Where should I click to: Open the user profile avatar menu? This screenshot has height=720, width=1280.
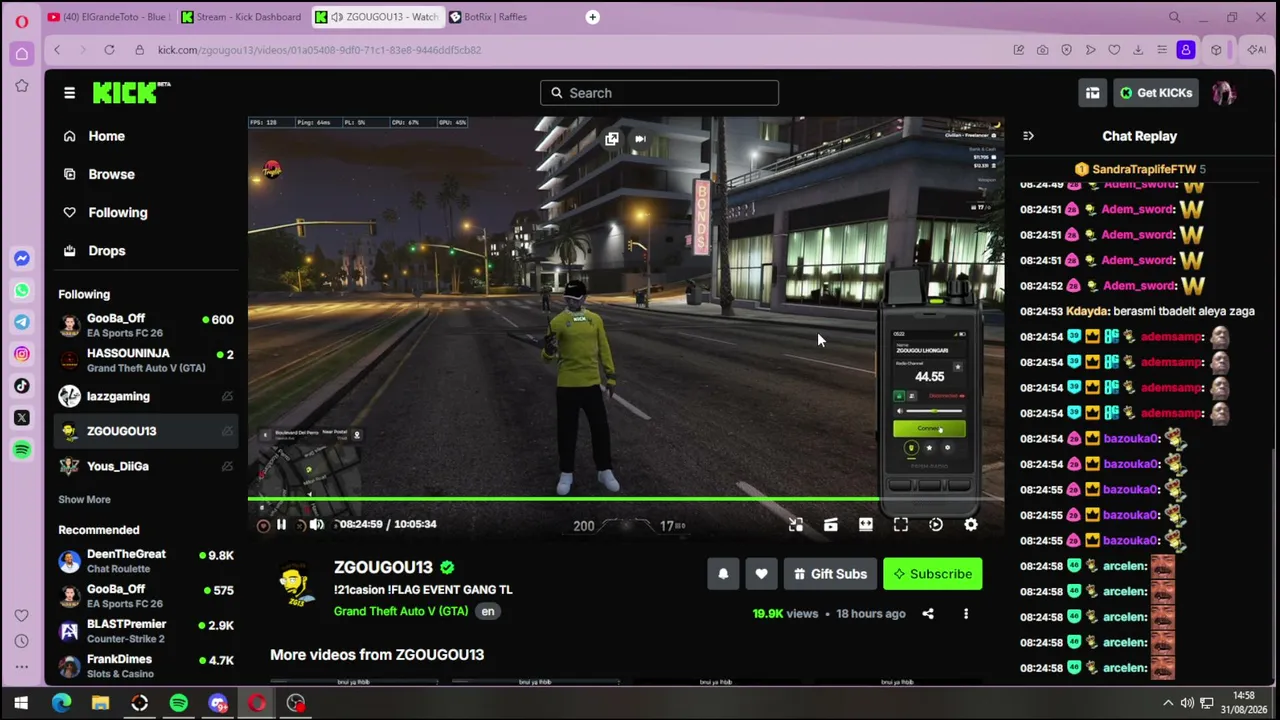tap(1224, 93)
